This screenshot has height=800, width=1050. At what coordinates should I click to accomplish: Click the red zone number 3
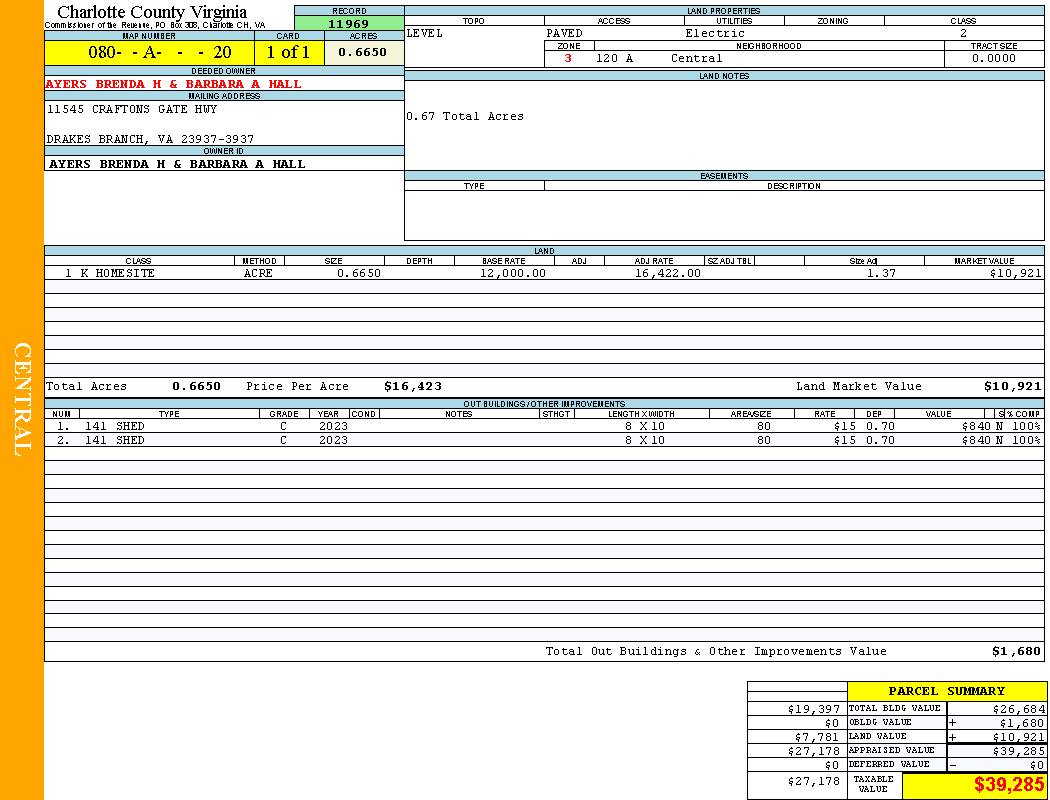(568, 58)
